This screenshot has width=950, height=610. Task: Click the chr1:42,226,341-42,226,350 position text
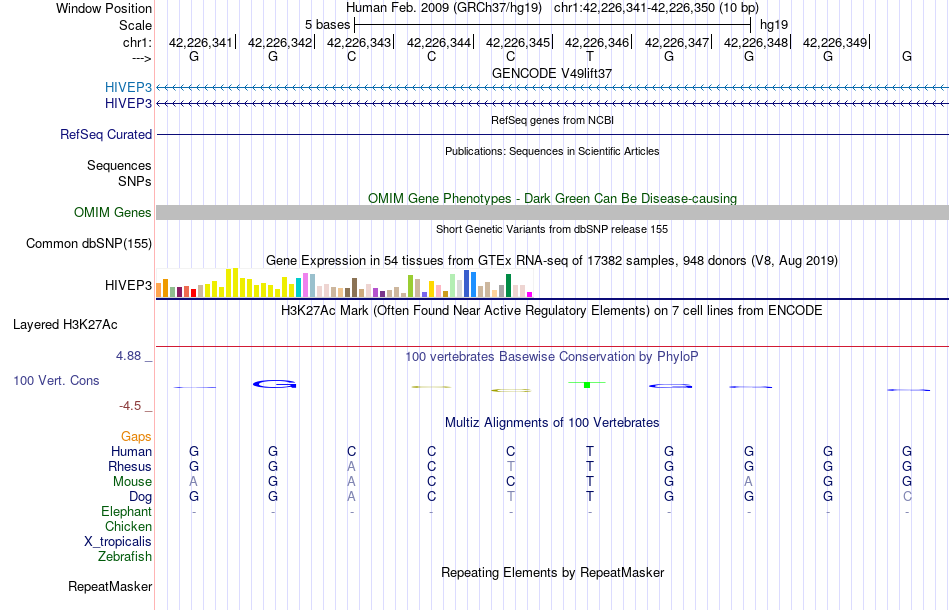point(656,8)
